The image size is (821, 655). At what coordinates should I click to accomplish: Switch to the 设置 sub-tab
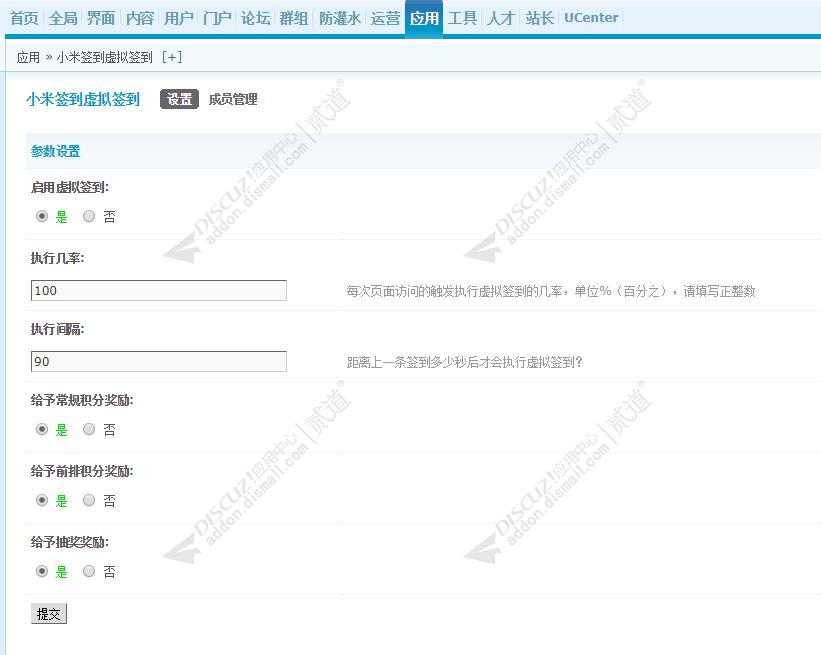pyautogui.click(x=180, y=99)
